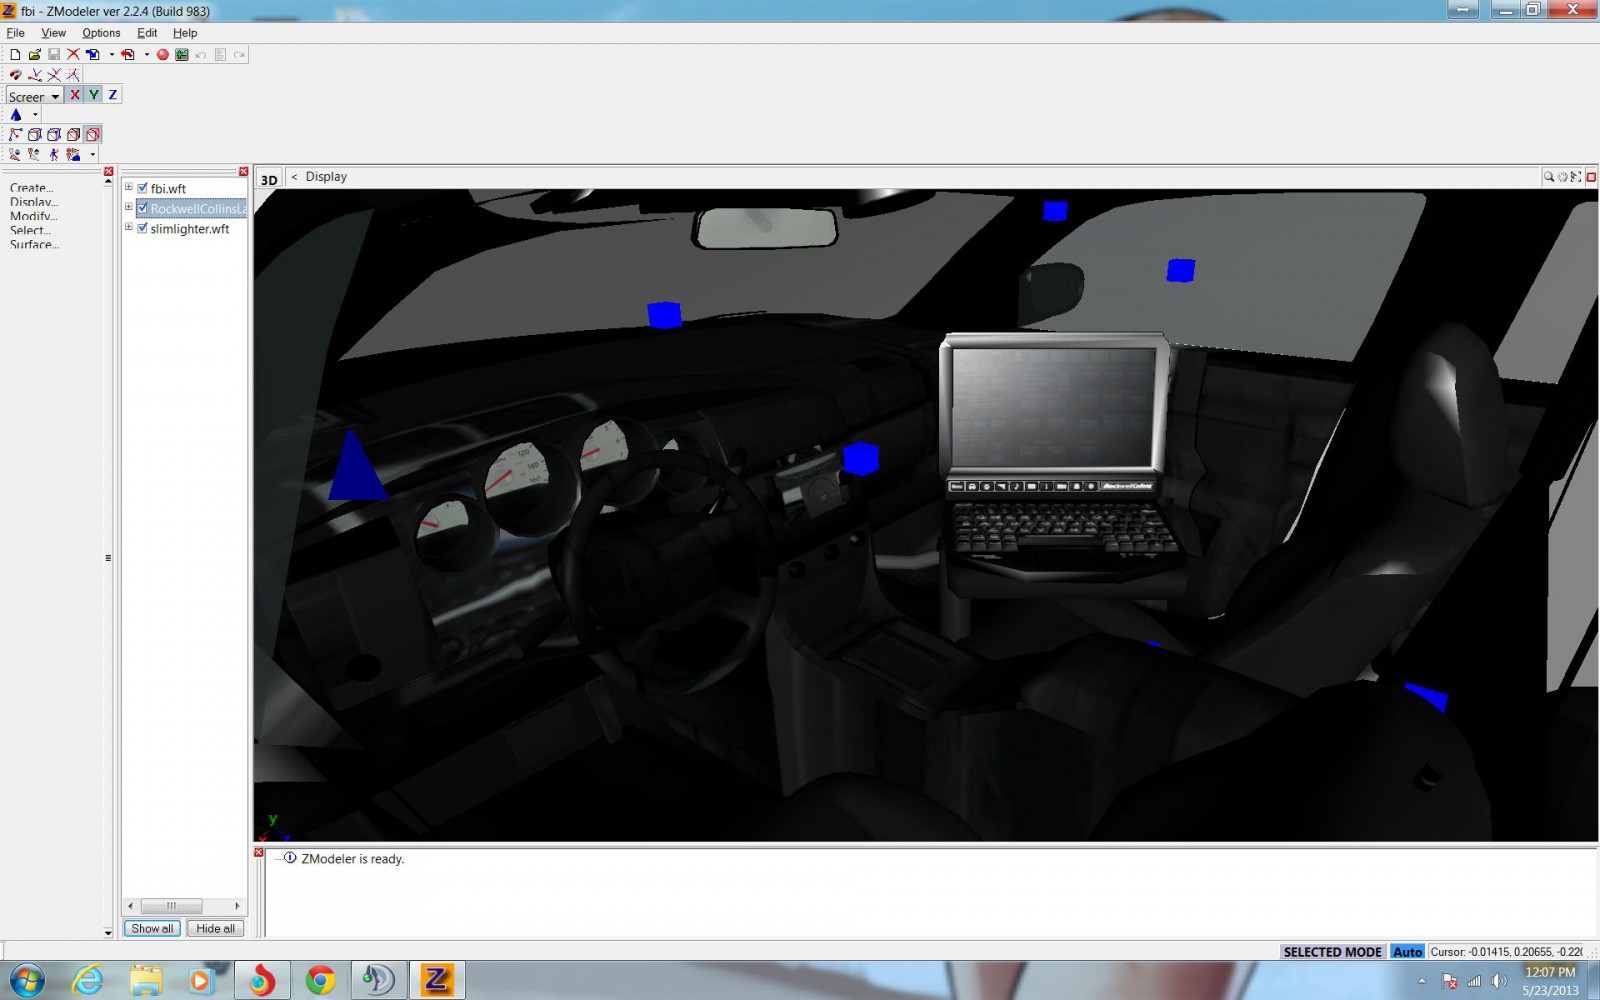The width and height of the screenshot is (1600, 1000).
Task: Open the Options menu
Action: point(101,33)
